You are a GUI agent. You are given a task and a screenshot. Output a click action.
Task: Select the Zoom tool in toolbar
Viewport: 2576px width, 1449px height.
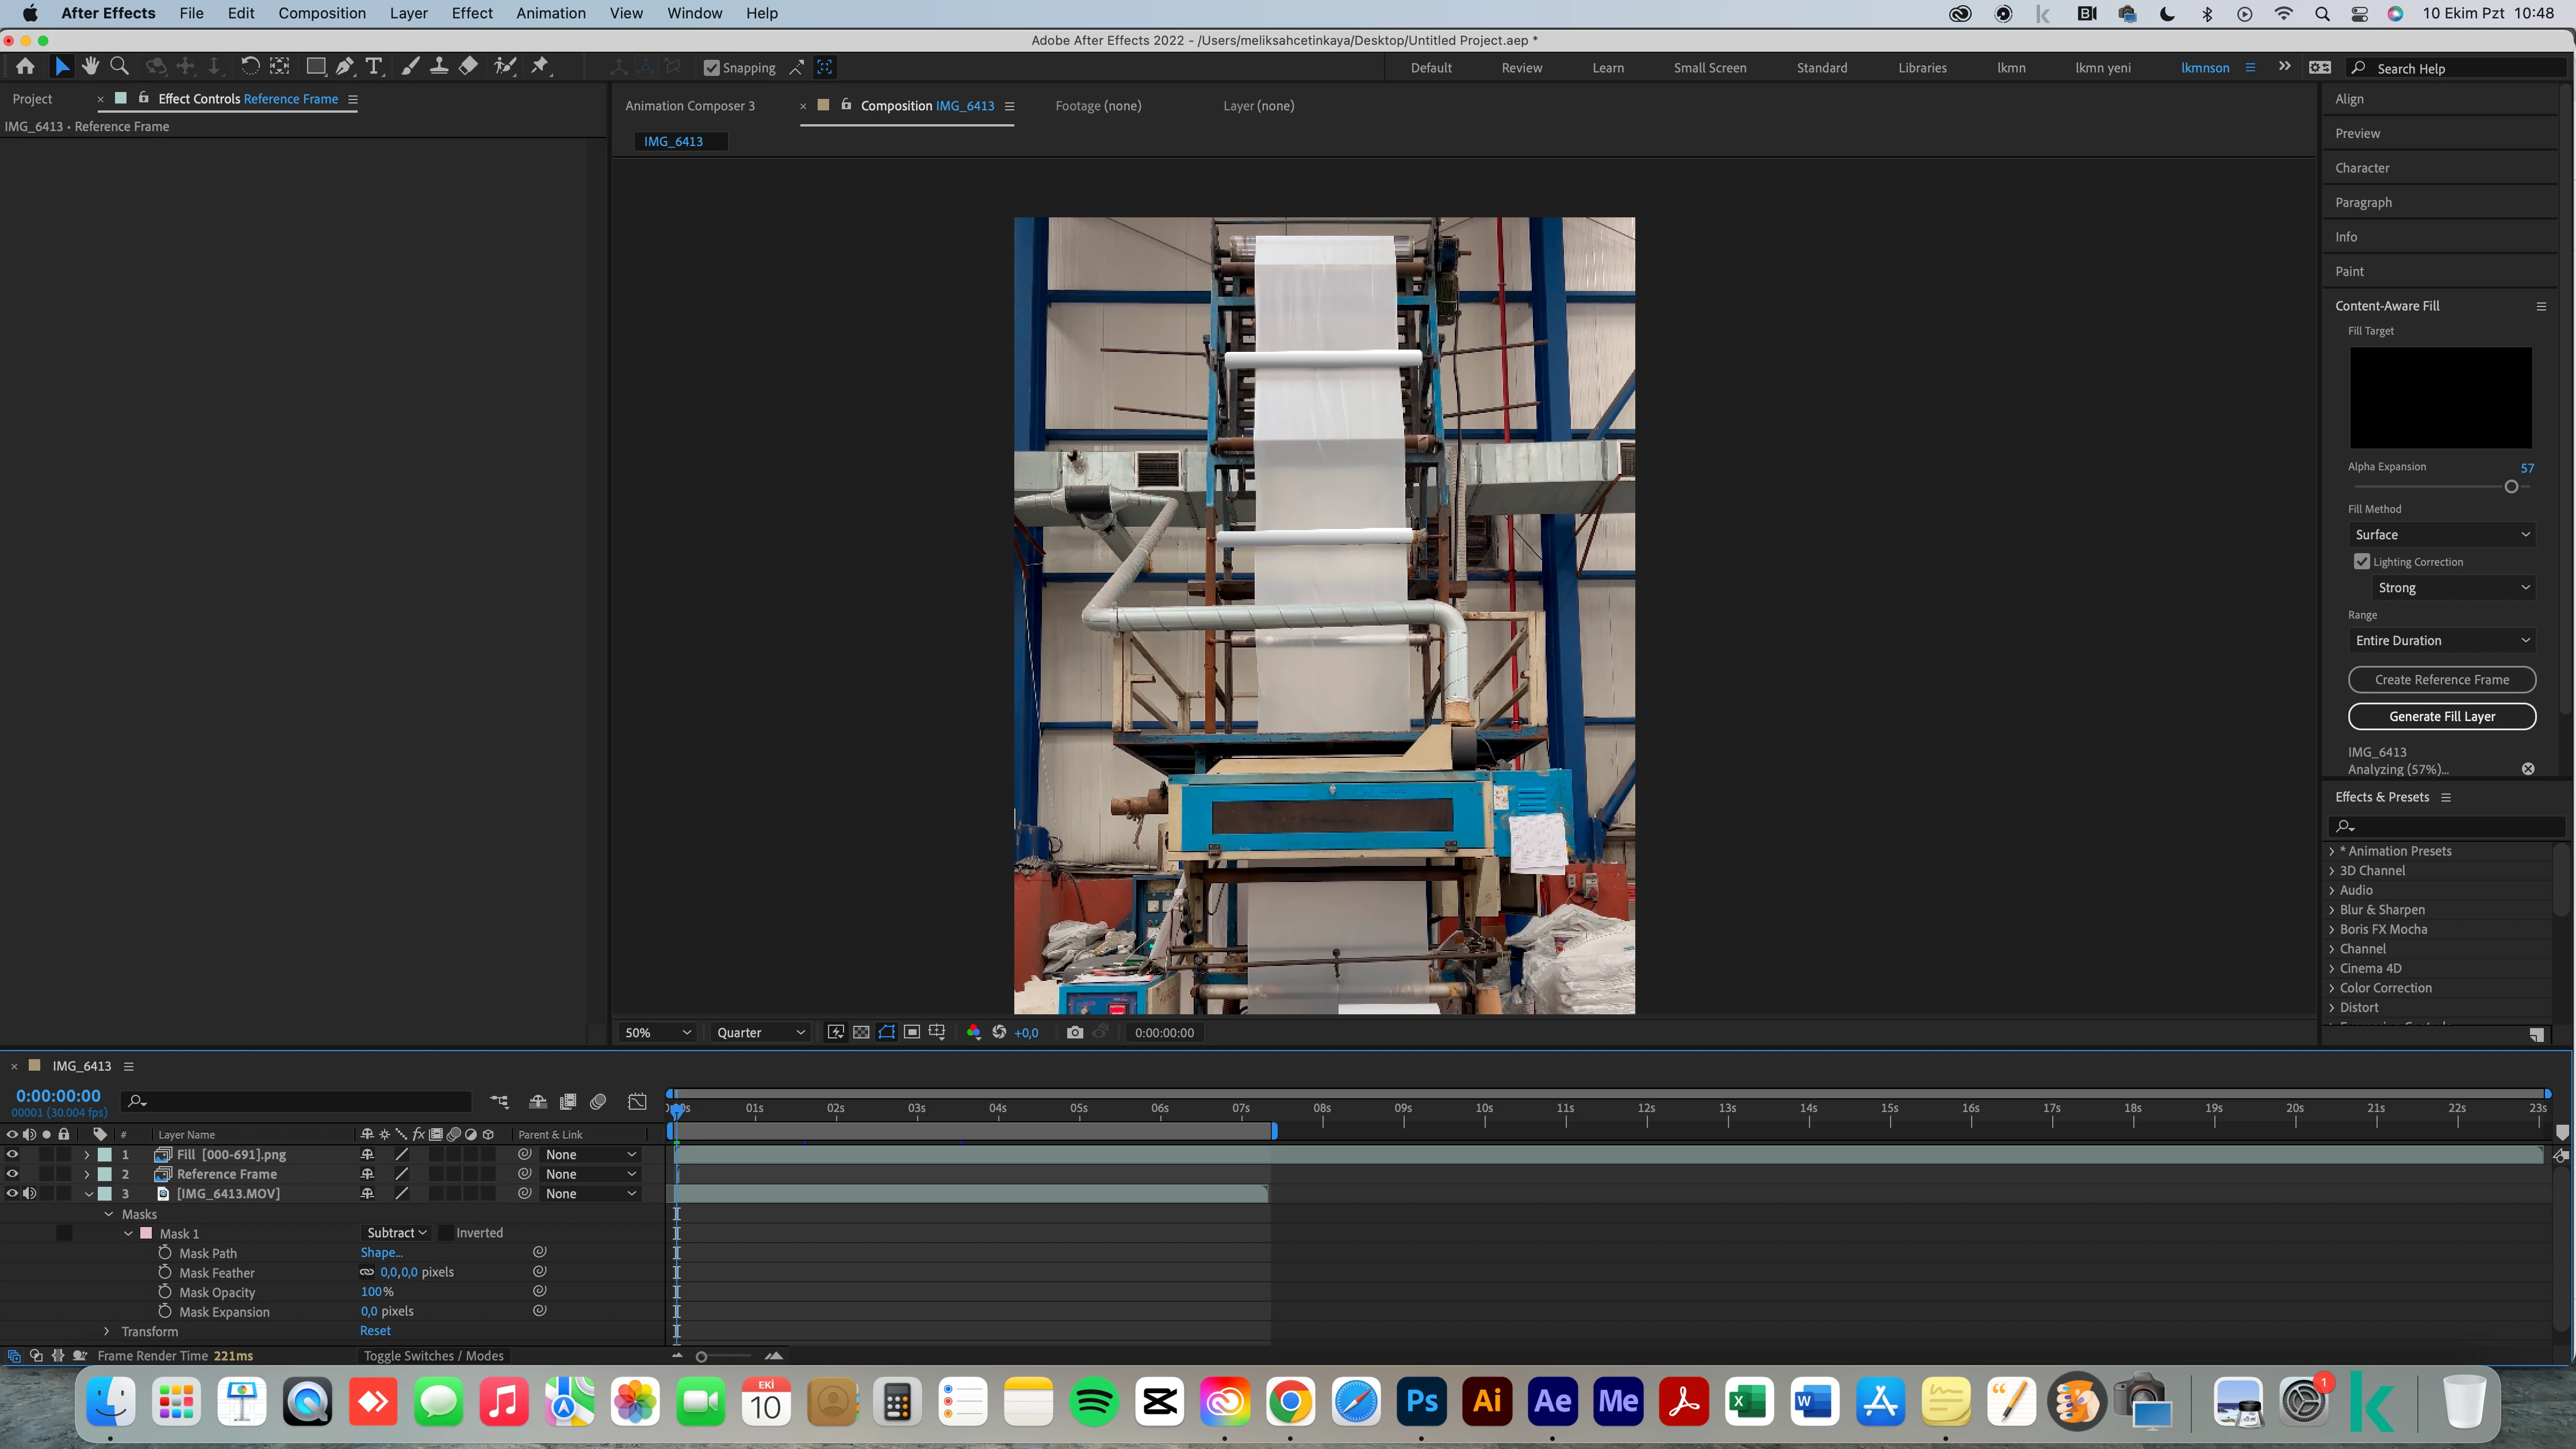click(119, 67)
